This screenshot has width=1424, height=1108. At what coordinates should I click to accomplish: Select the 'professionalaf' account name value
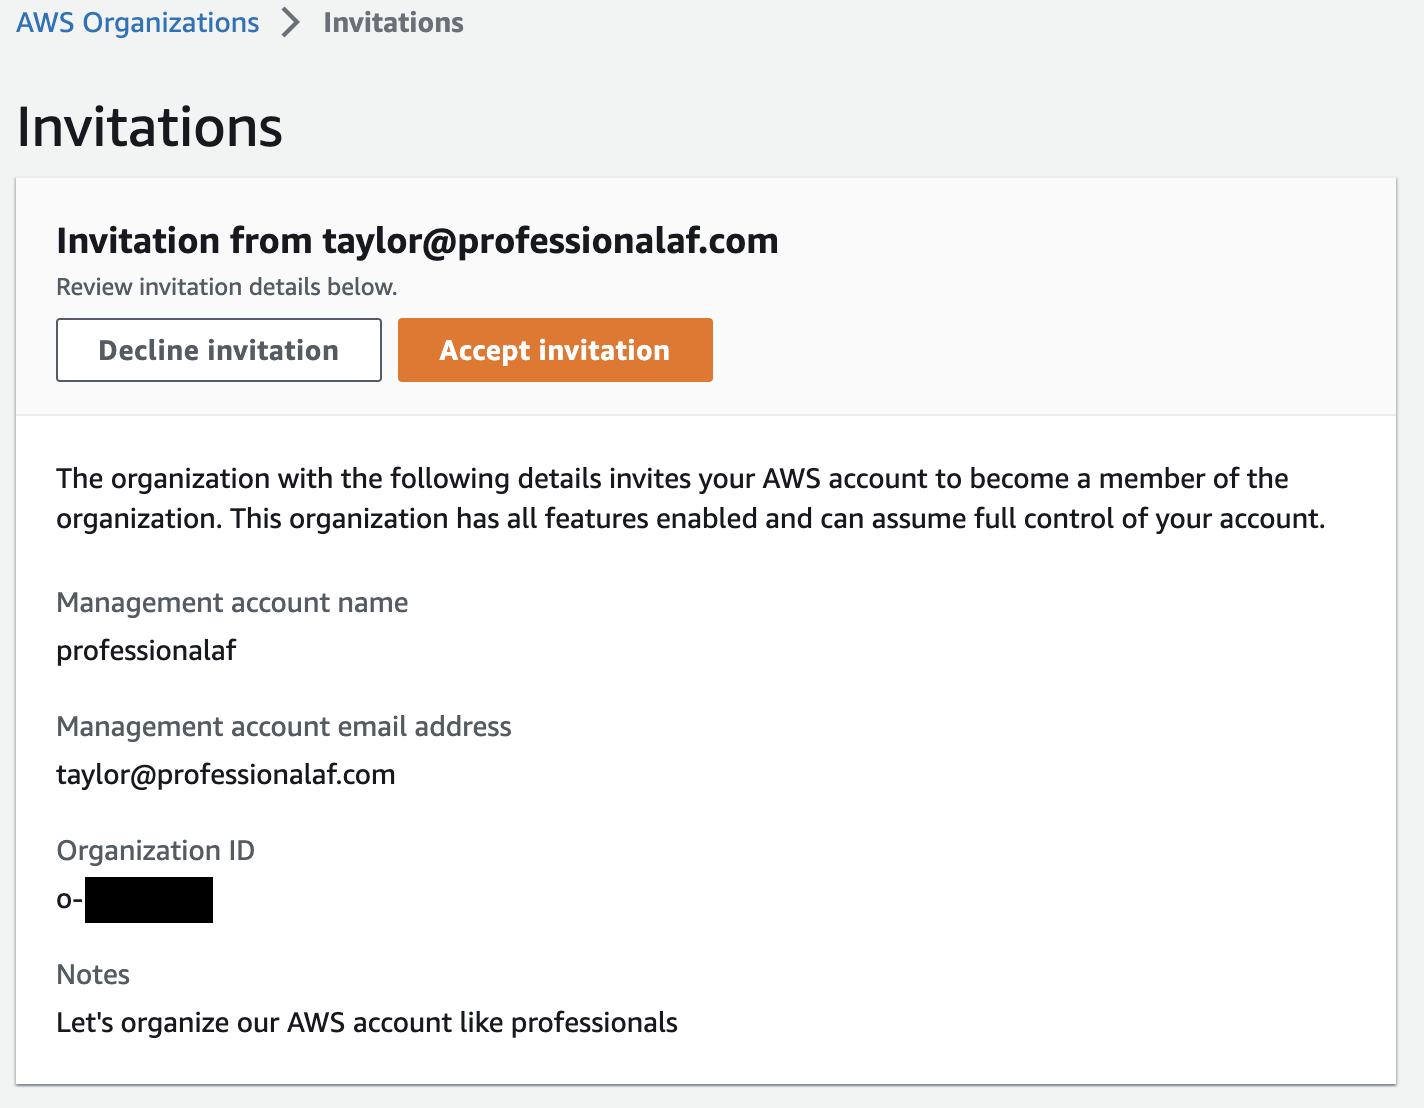pyautogui.click(x=146, y=651)
